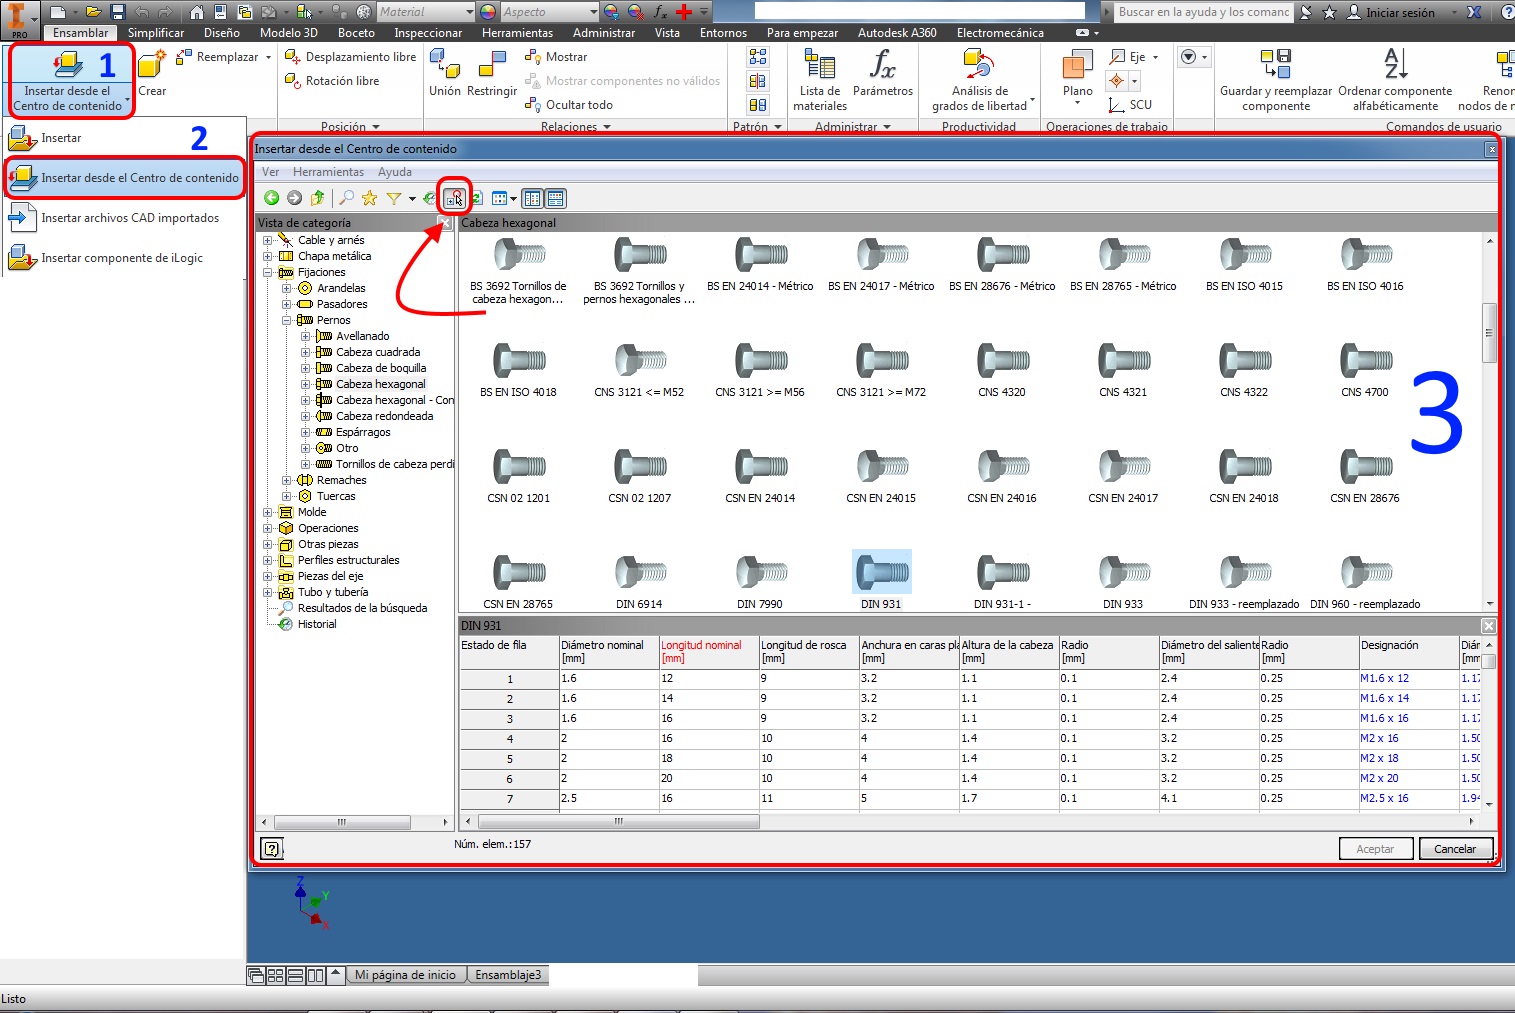Click the Open folder icon in quick access
Screen dimensions: 1515x1013
[93, 12]
